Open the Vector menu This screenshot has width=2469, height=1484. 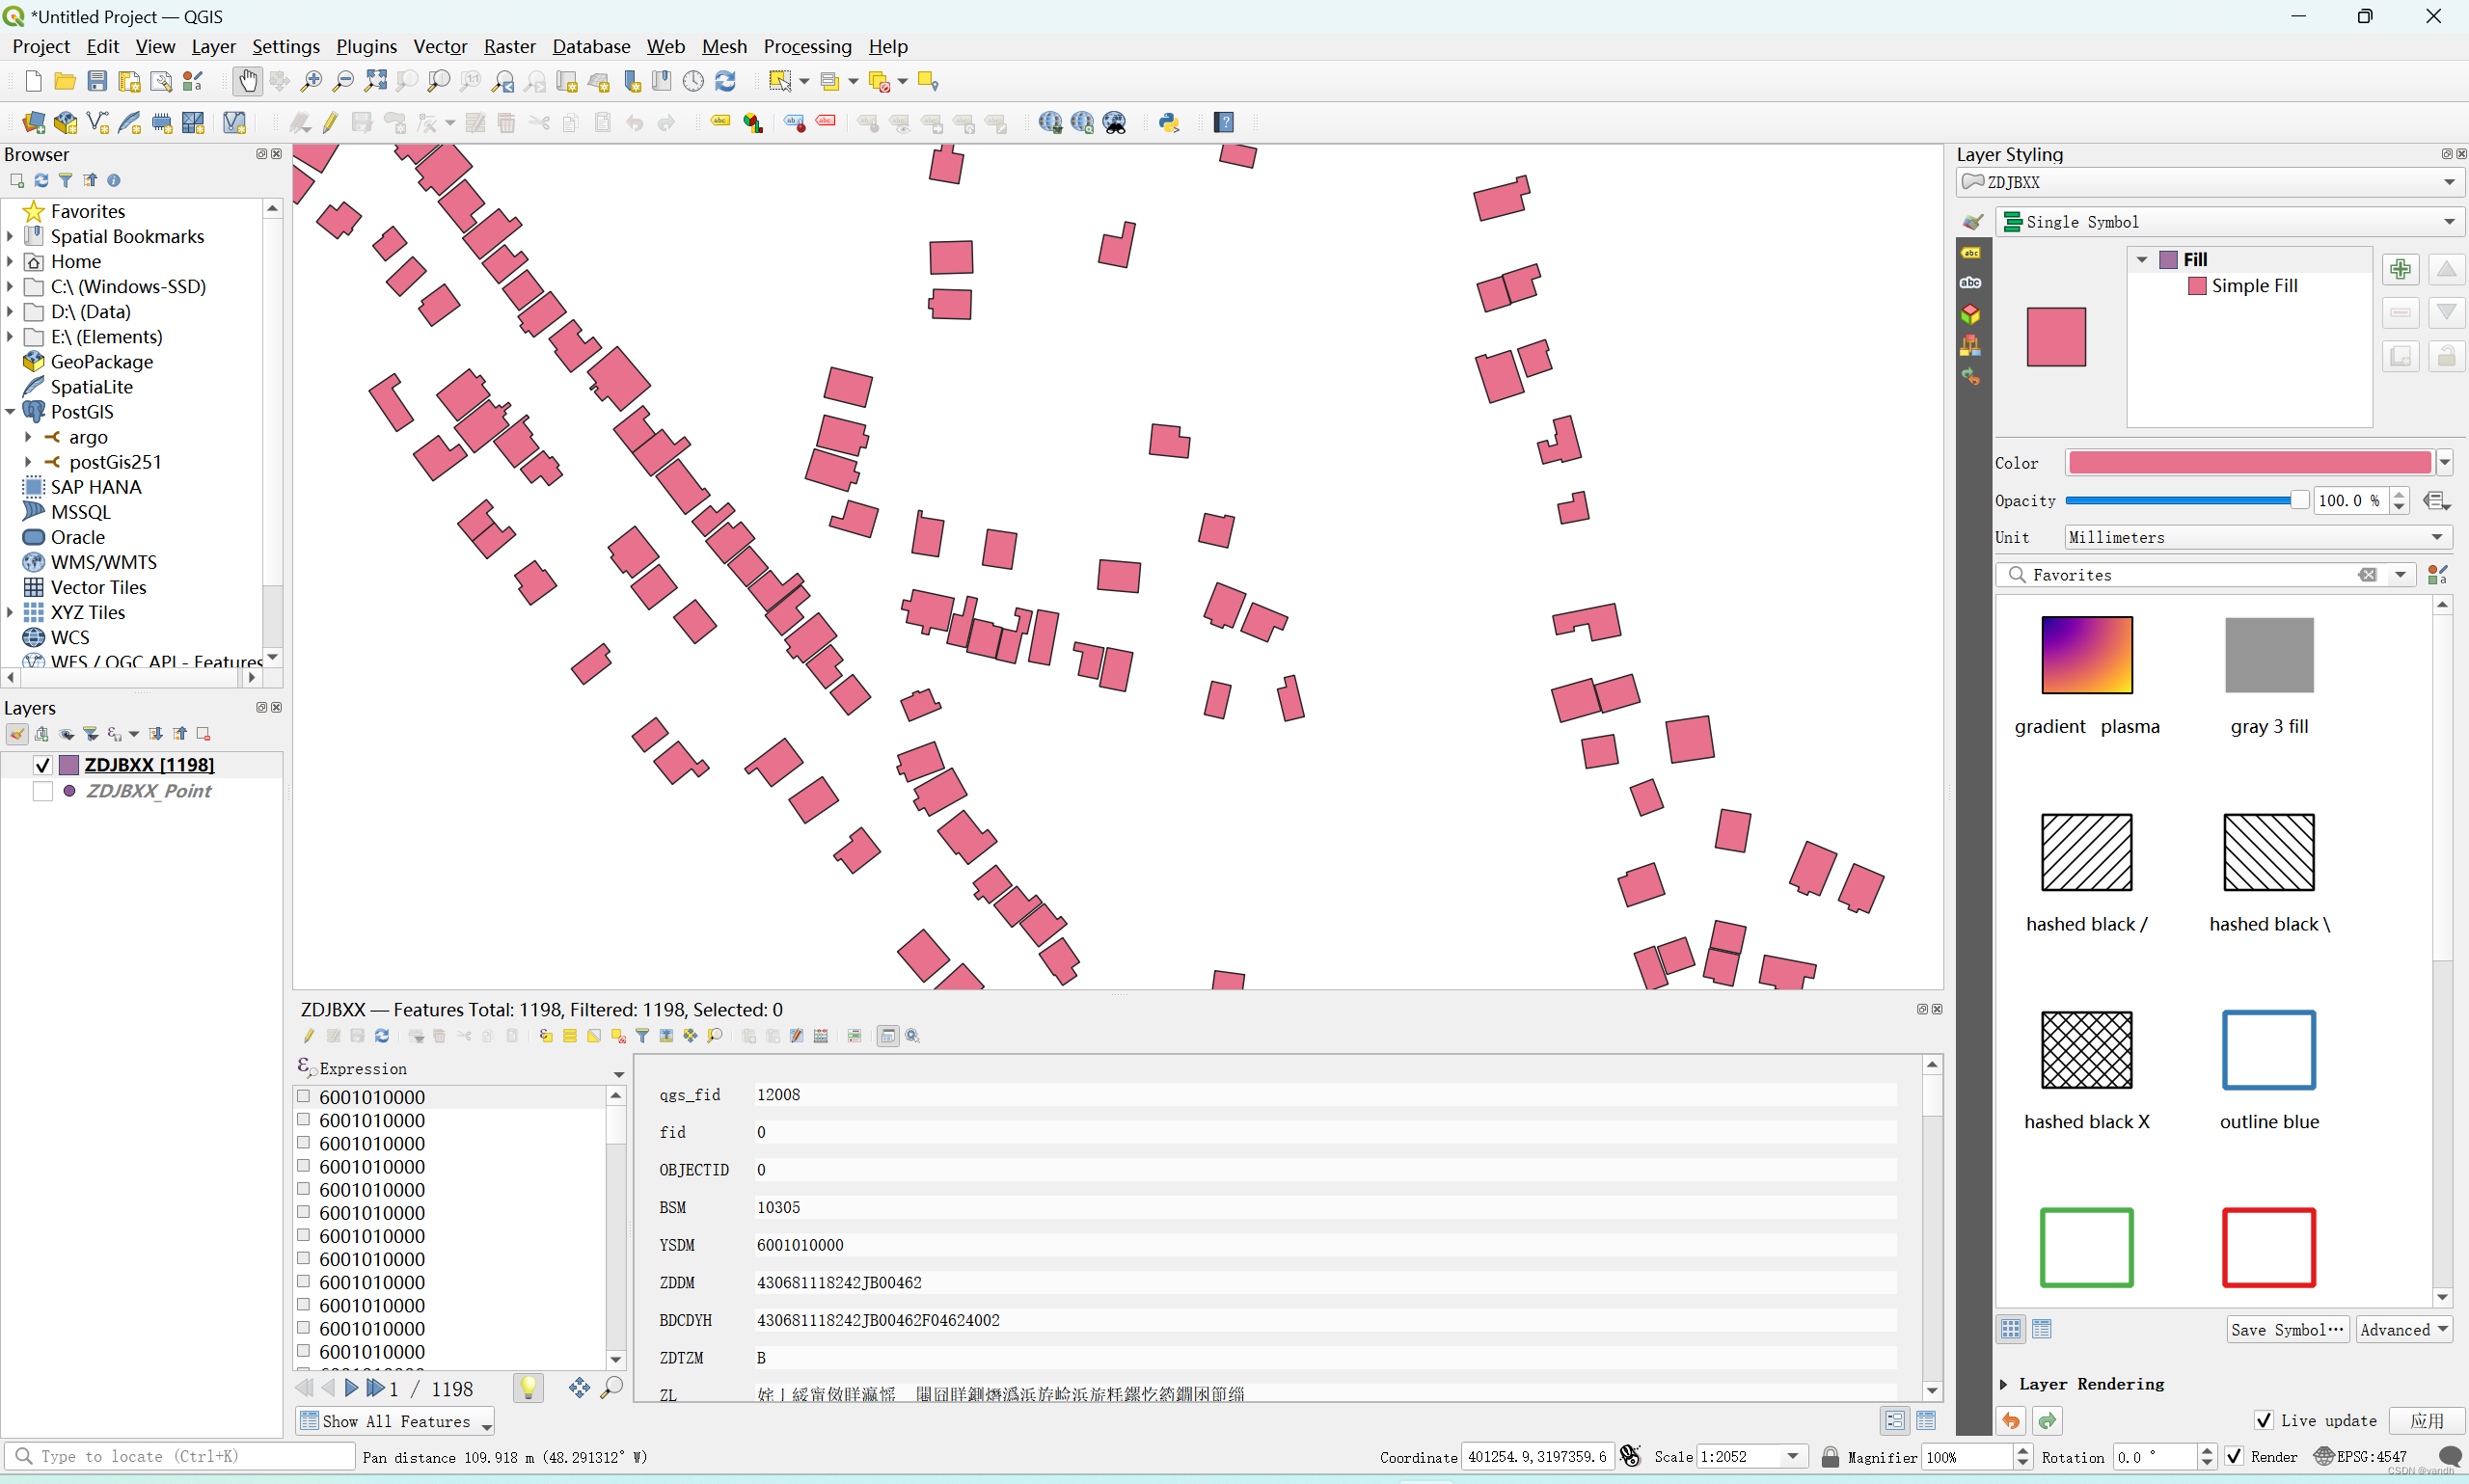click(440, 46)
